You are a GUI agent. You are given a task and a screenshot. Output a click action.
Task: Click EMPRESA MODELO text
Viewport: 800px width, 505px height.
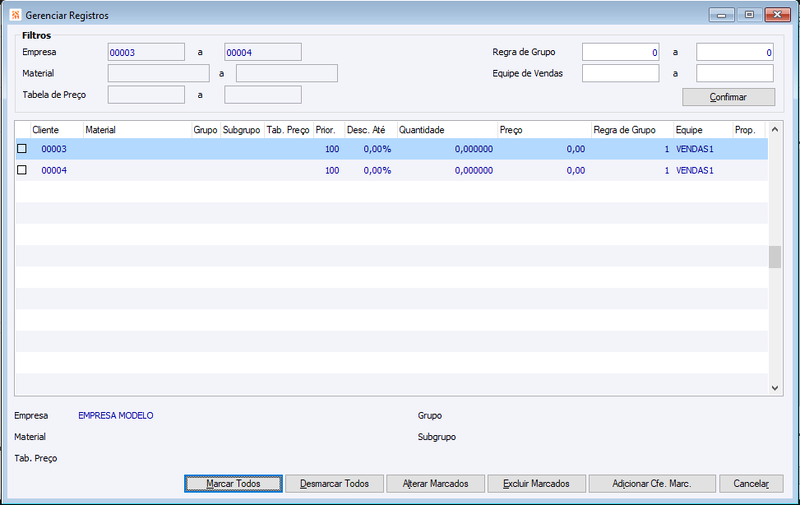116,416
